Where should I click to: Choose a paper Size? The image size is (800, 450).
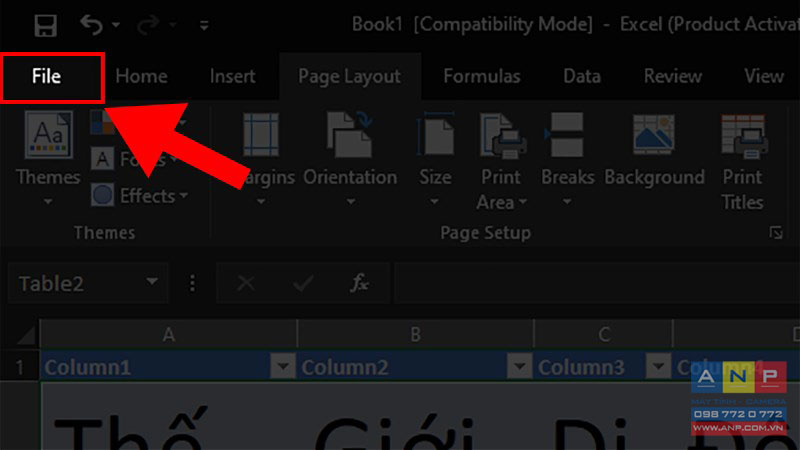pyautogui.click(x=435, y=159)
